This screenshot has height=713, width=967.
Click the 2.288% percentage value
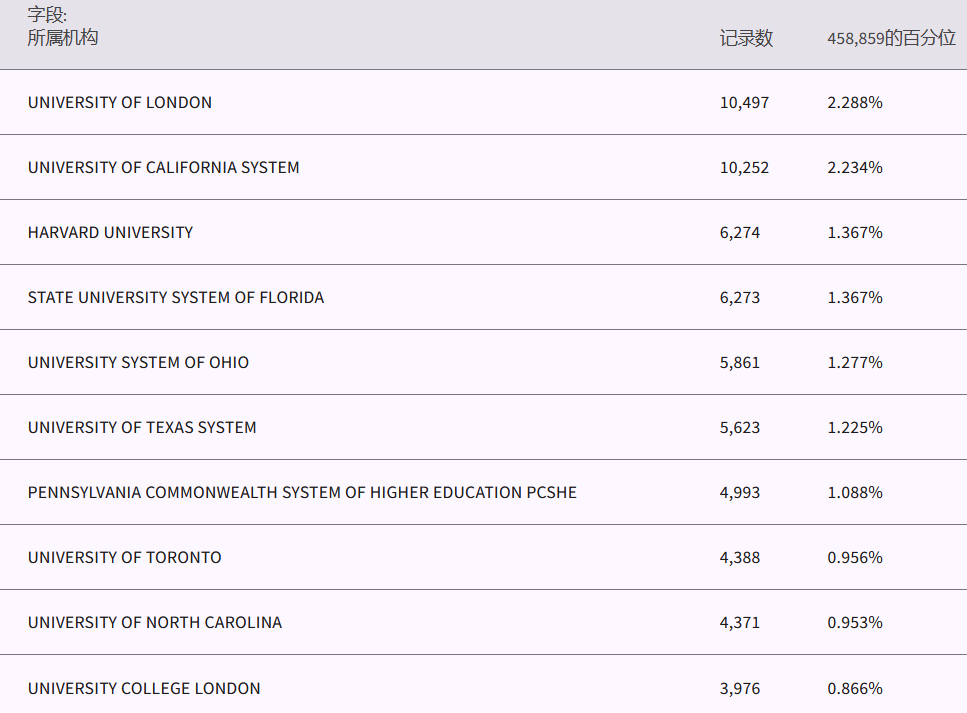[855, 102]
